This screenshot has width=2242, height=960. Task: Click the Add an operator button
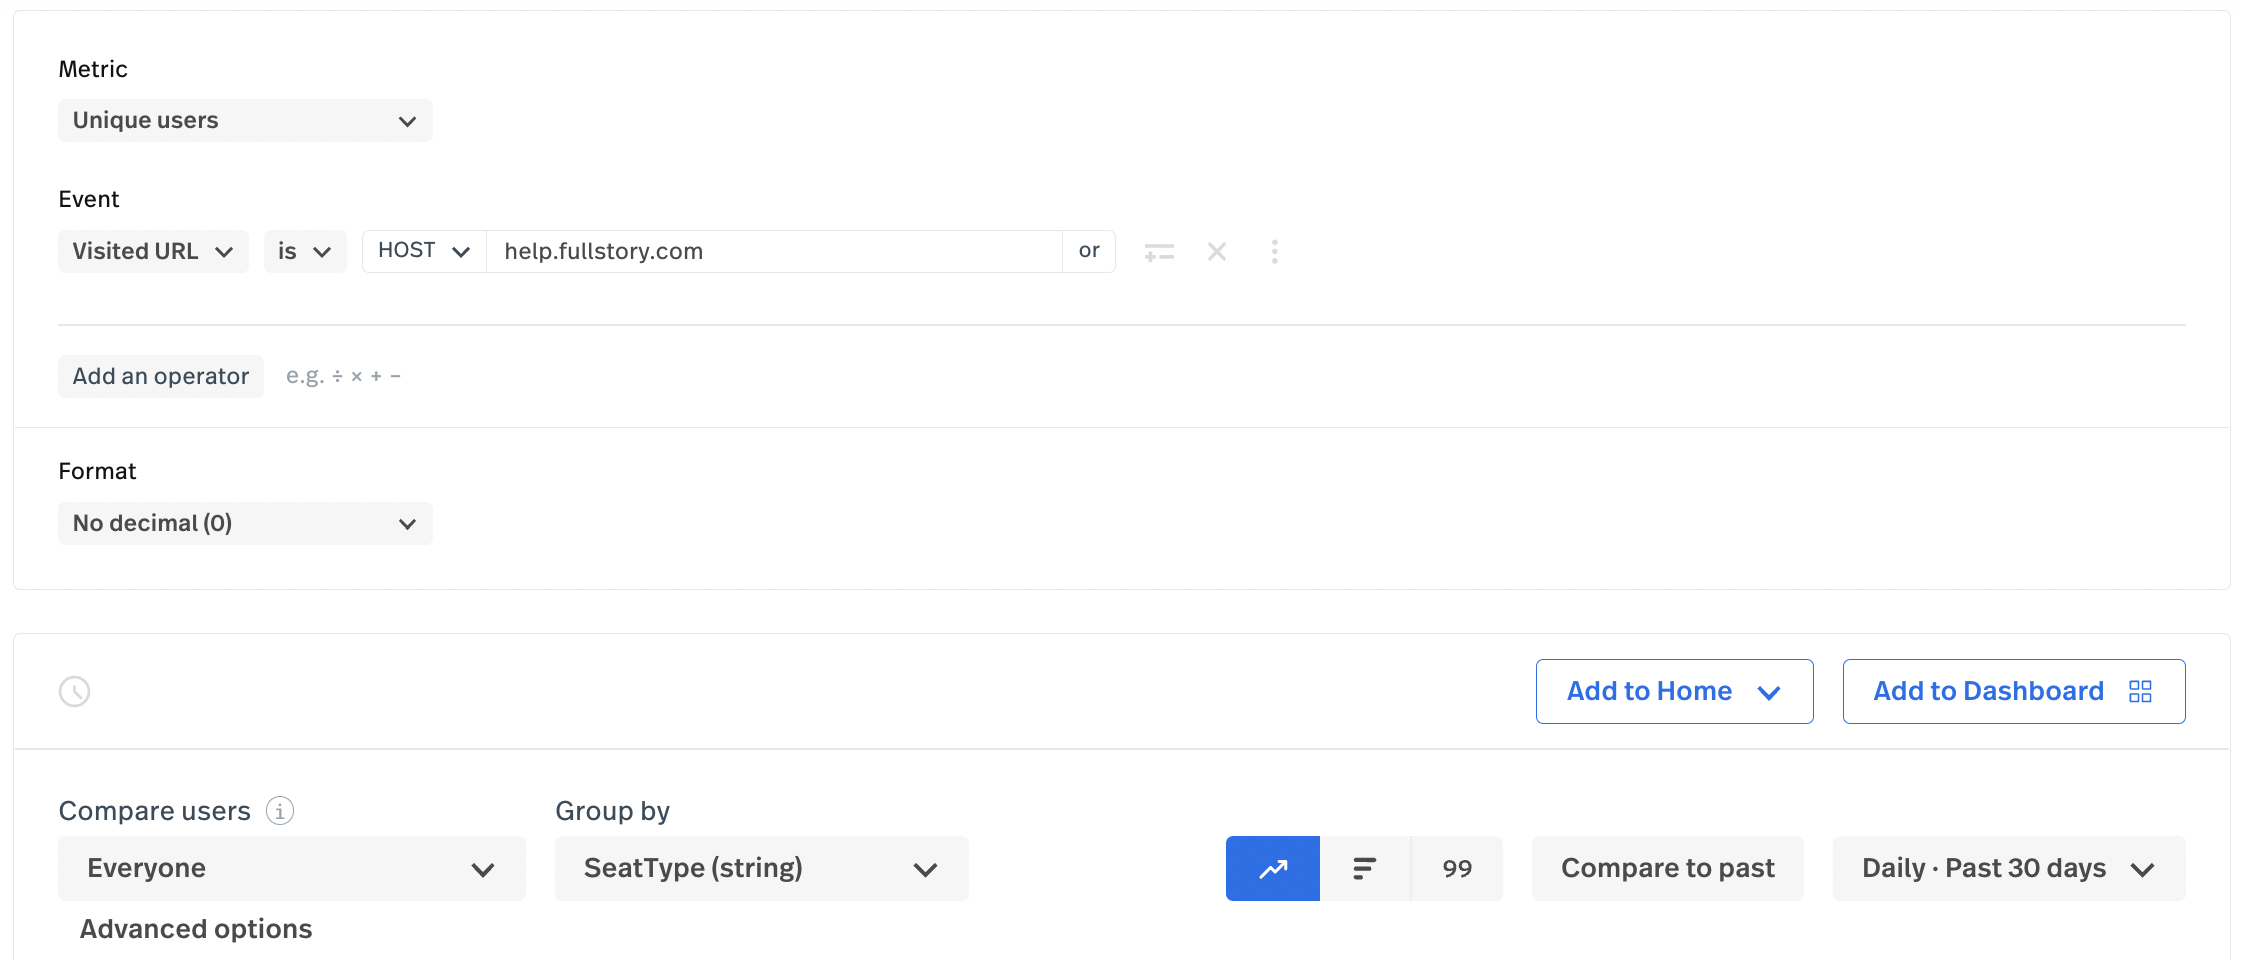click(x=161, y=377)
